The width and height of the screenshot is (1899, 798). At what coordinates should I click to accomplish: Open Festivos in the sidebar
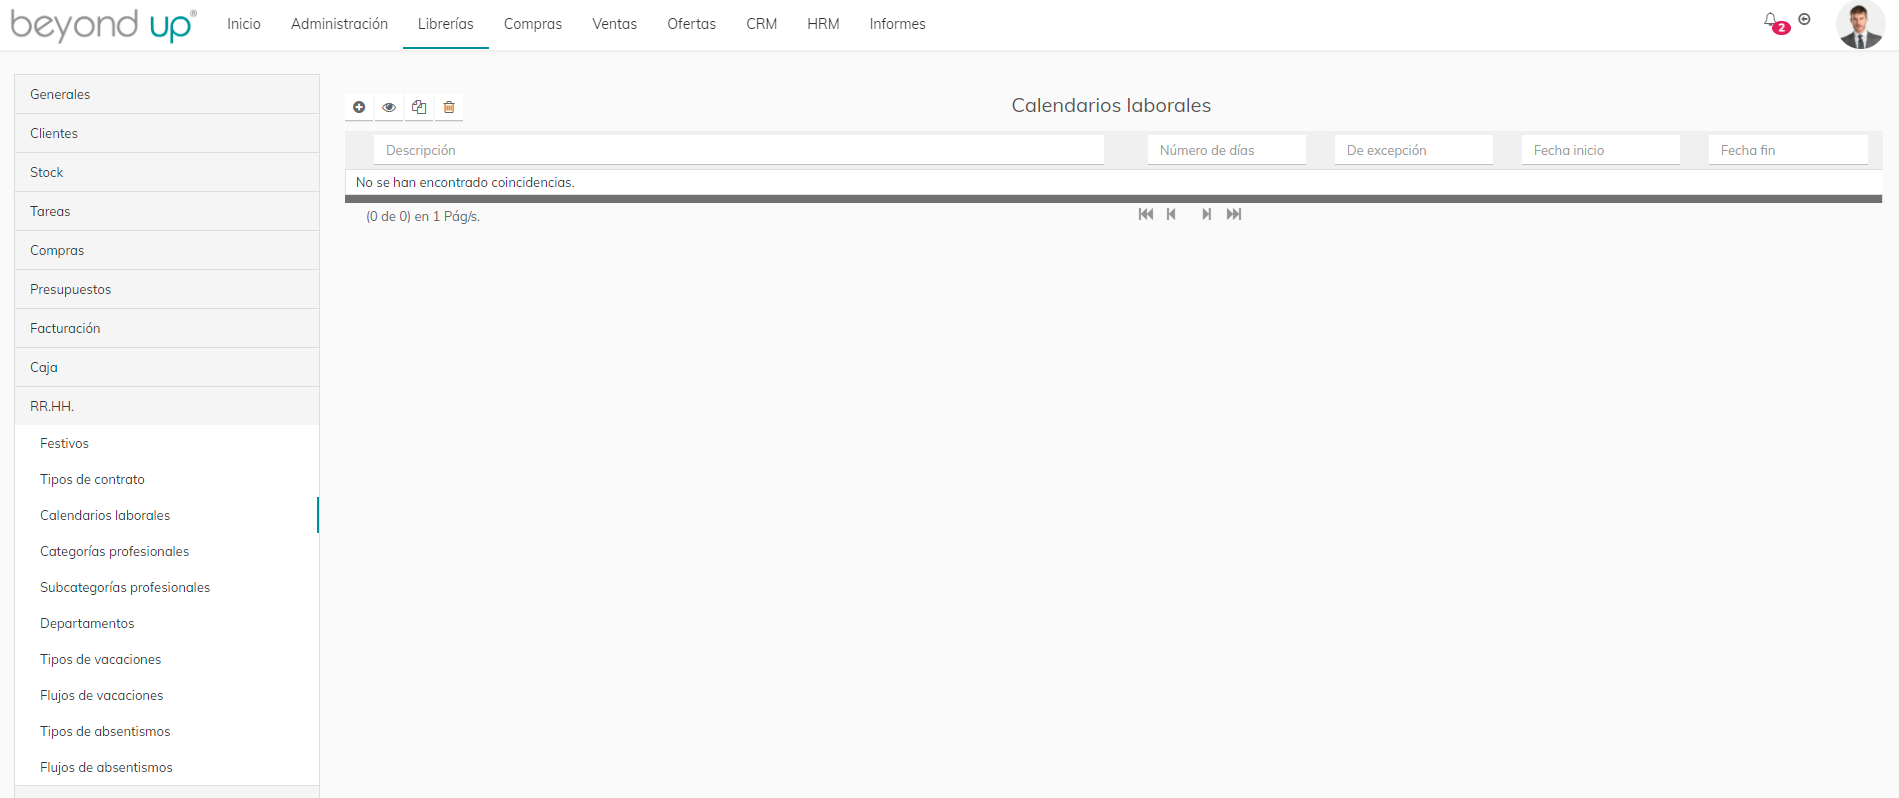coord(167,443)
